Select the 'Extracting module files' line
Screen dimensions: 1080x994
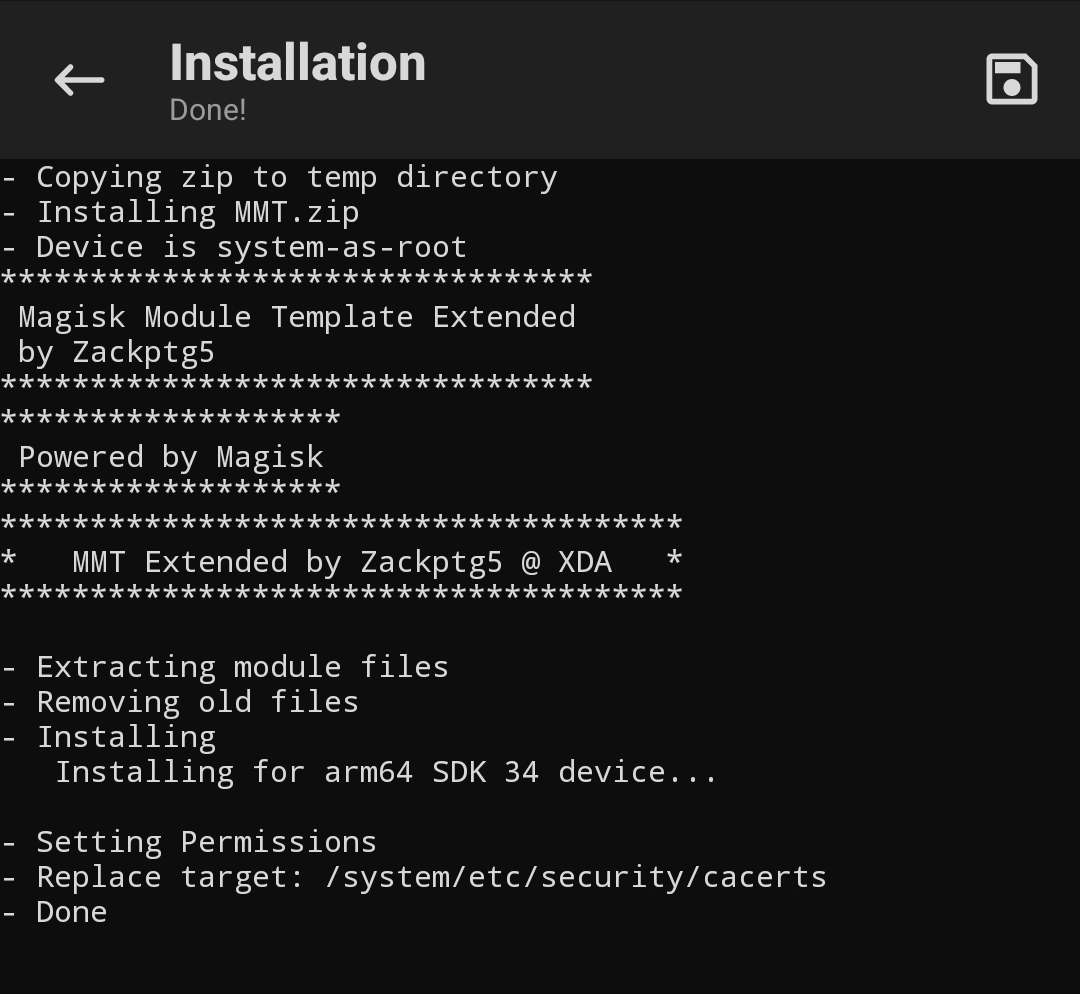point(225,667)
